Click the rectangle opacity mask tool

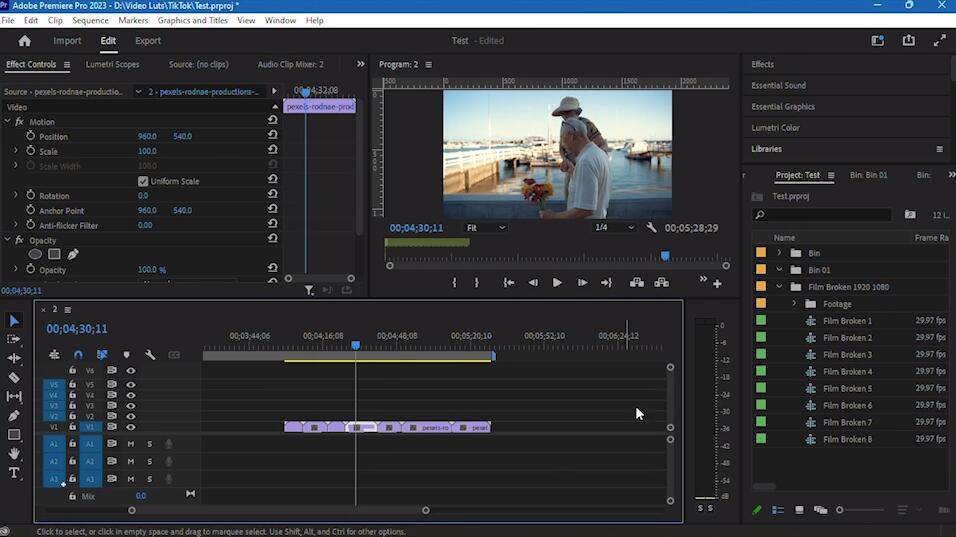[54, 254]
